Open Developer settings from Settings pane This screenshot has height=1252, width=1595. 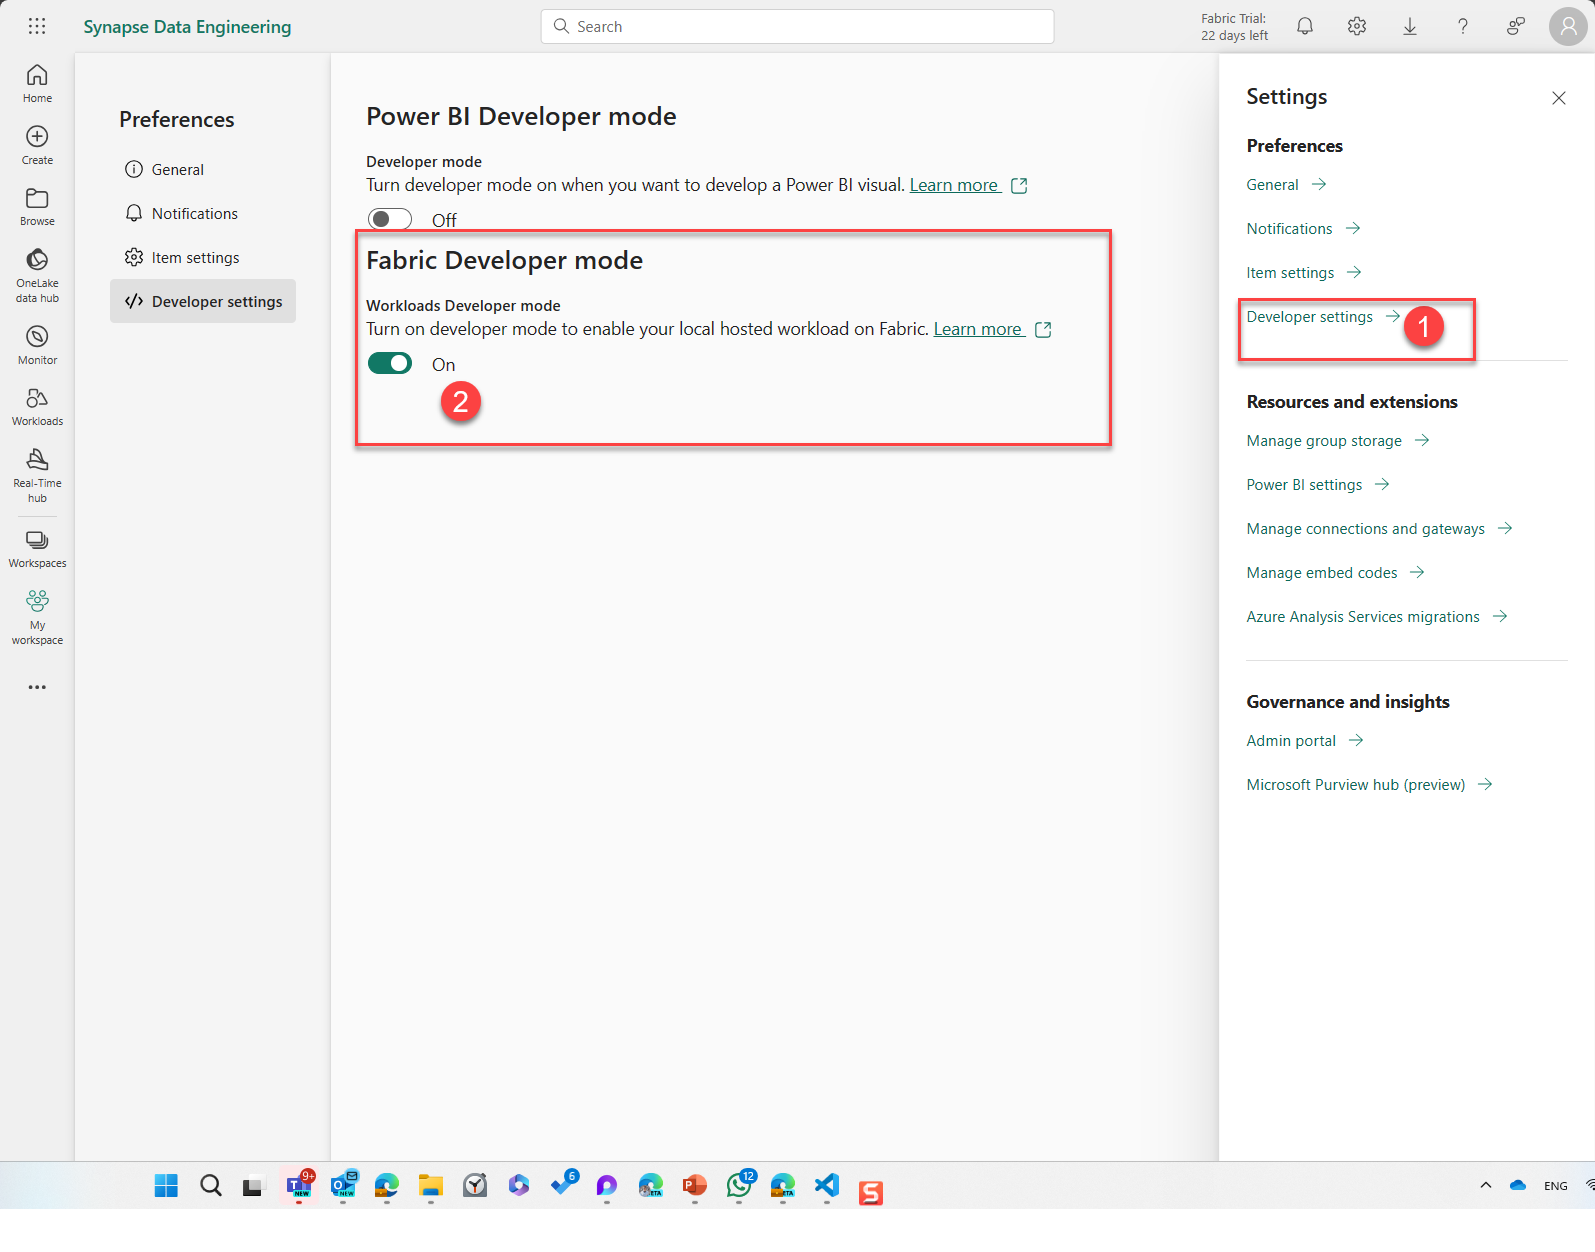click(x=1323, y=317)
